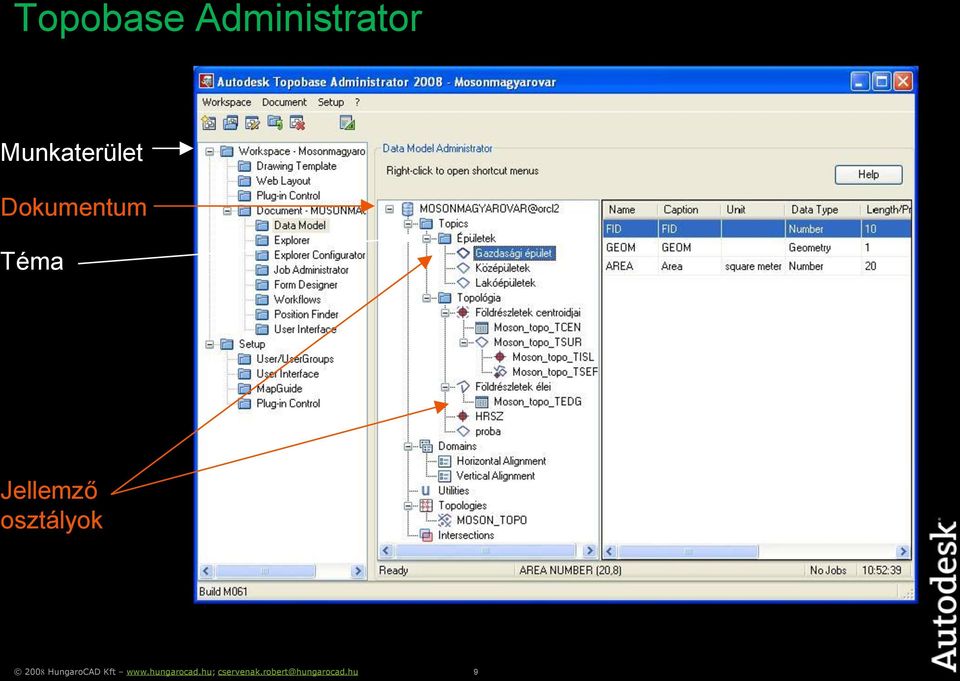Click left arrow of data model tree scrollbar
This screenshot has height=681, width=960.
pyautogui.click(x=386, y=551)
